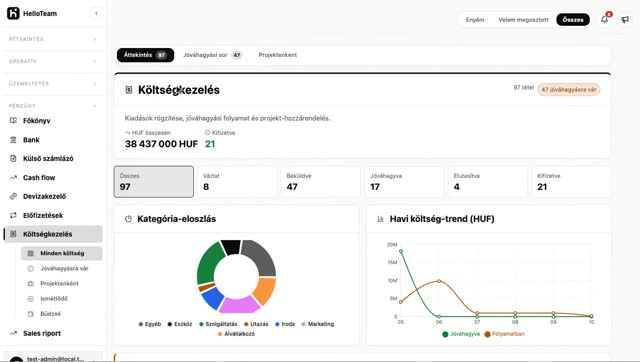Select the Elutasítva 4 status card

[488, 182]
